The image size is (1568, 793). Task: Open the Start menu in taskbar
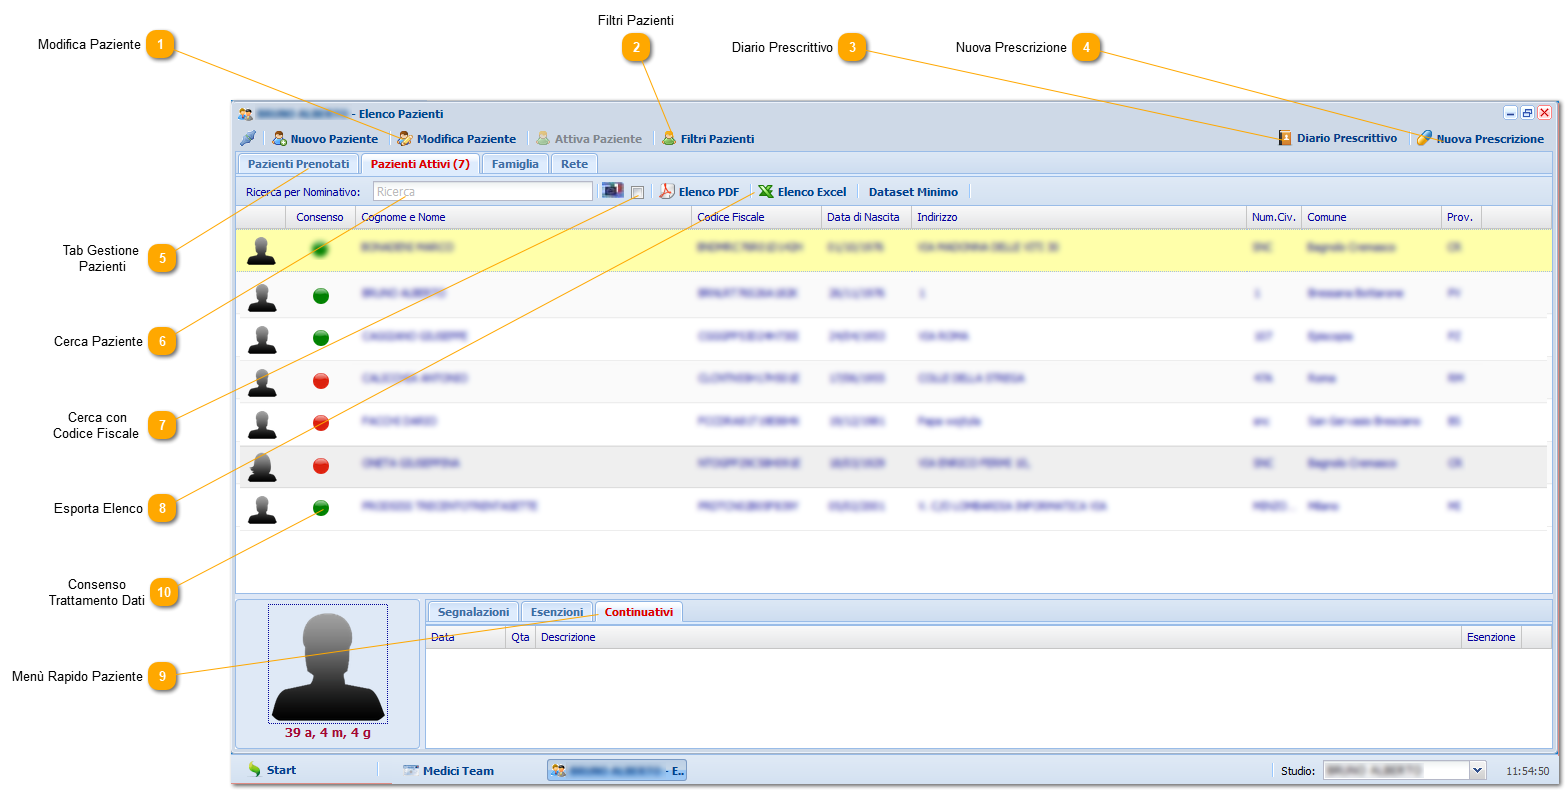272,770
